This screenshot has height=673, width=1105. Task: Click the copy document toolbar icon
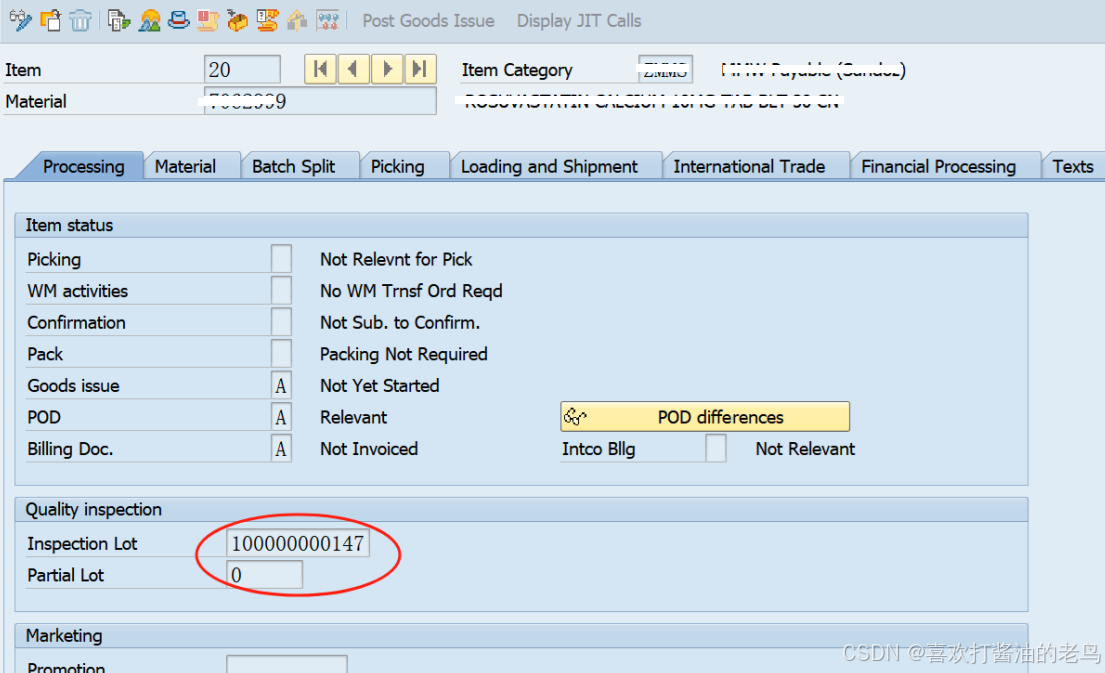pos(117,19)
